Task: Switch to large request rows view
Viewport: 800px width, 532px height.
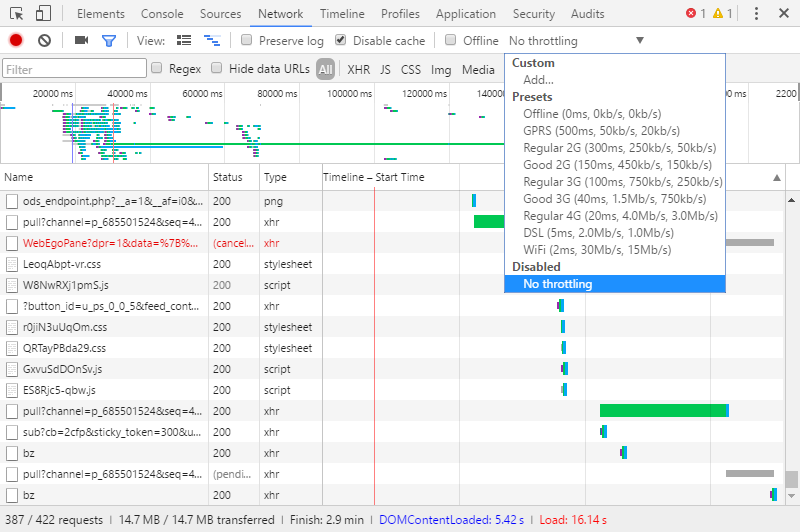Action: pyautogui.click(x=184, y=41)
